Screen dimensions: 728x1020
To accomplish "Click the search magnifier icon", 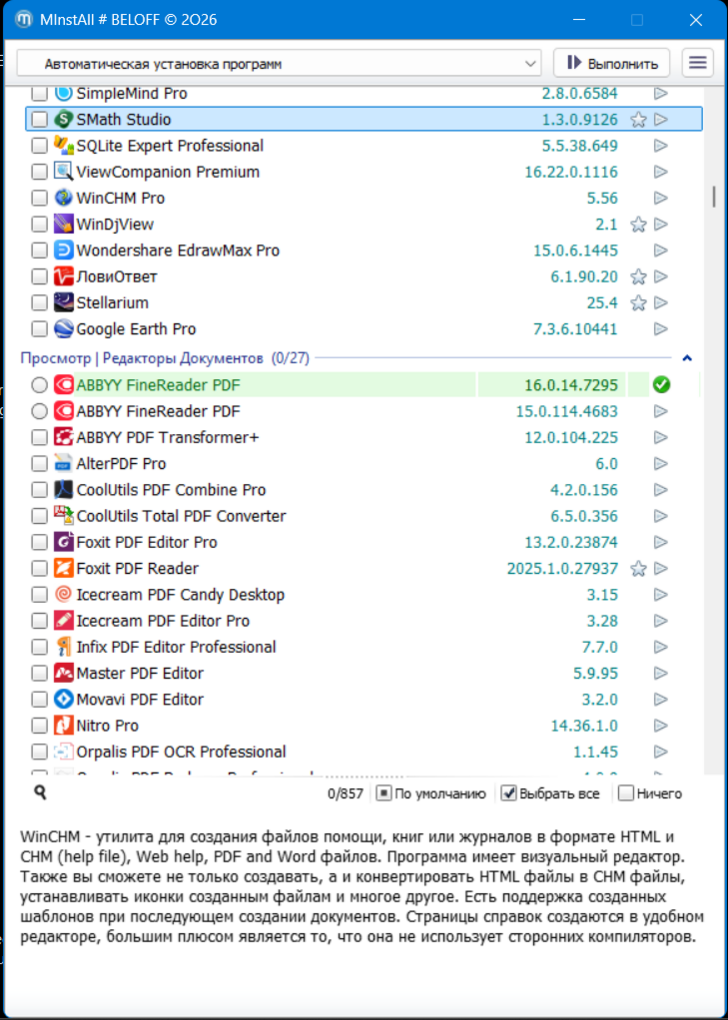I will tap(40, 792).
